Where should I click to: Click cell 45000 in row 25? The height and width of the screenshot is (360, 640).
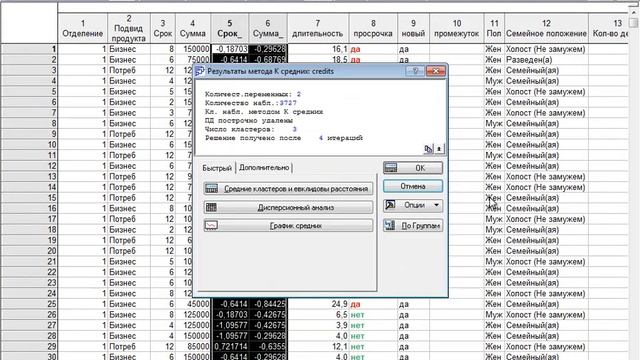[x=193, y=304]
